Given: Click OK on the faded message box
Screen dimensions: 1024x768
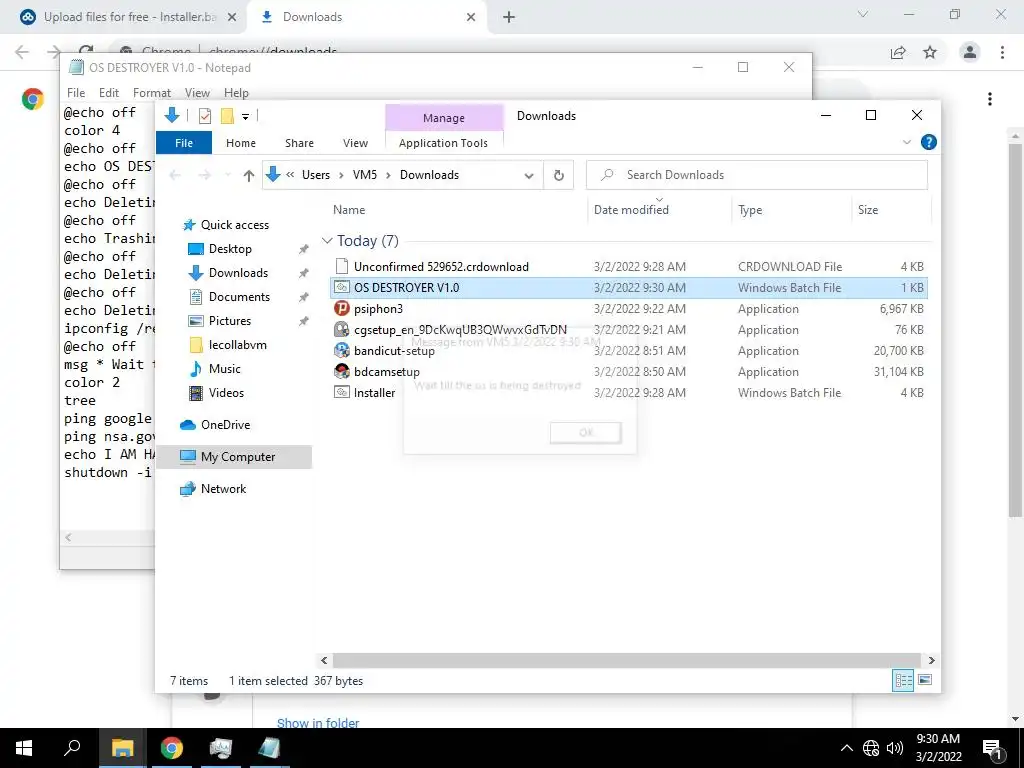Looking at the screenshot, I should [x=586, y=432].
